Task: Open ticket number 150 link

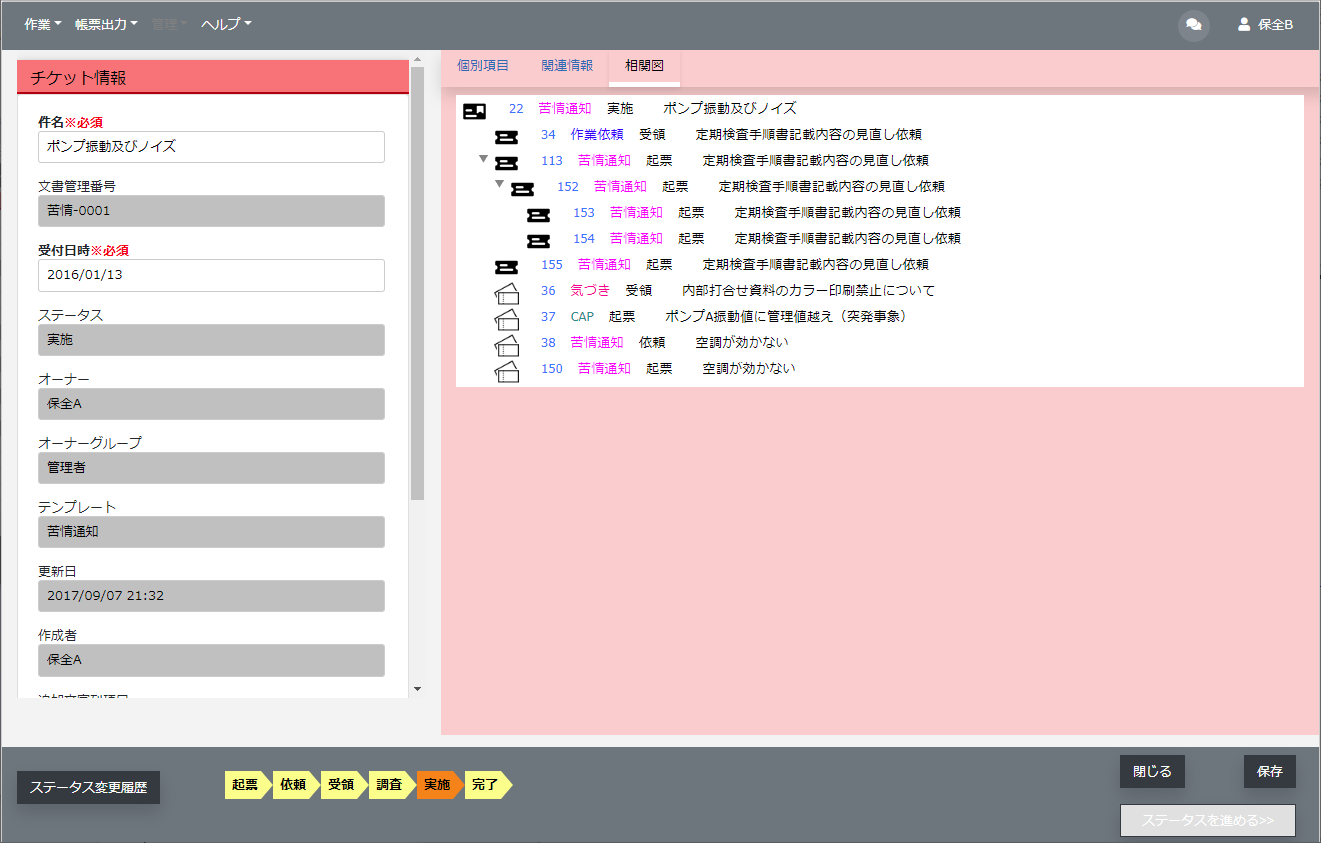Action: click(551, 368)
